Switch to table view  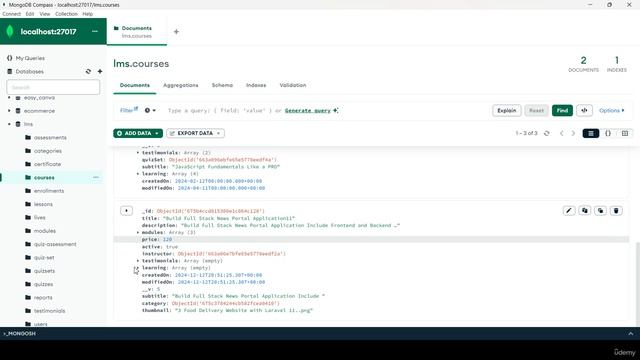point(625,133)
